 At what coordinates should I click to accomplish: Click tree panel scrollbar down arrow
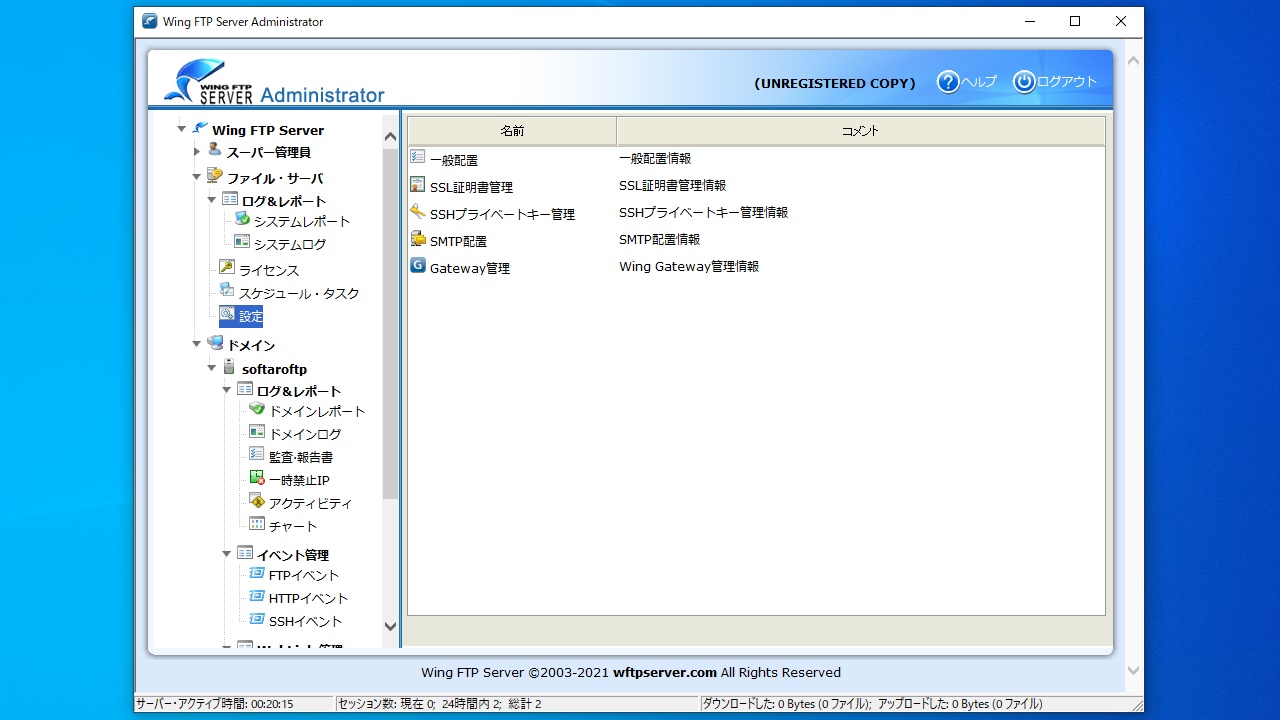click(390, 626)
